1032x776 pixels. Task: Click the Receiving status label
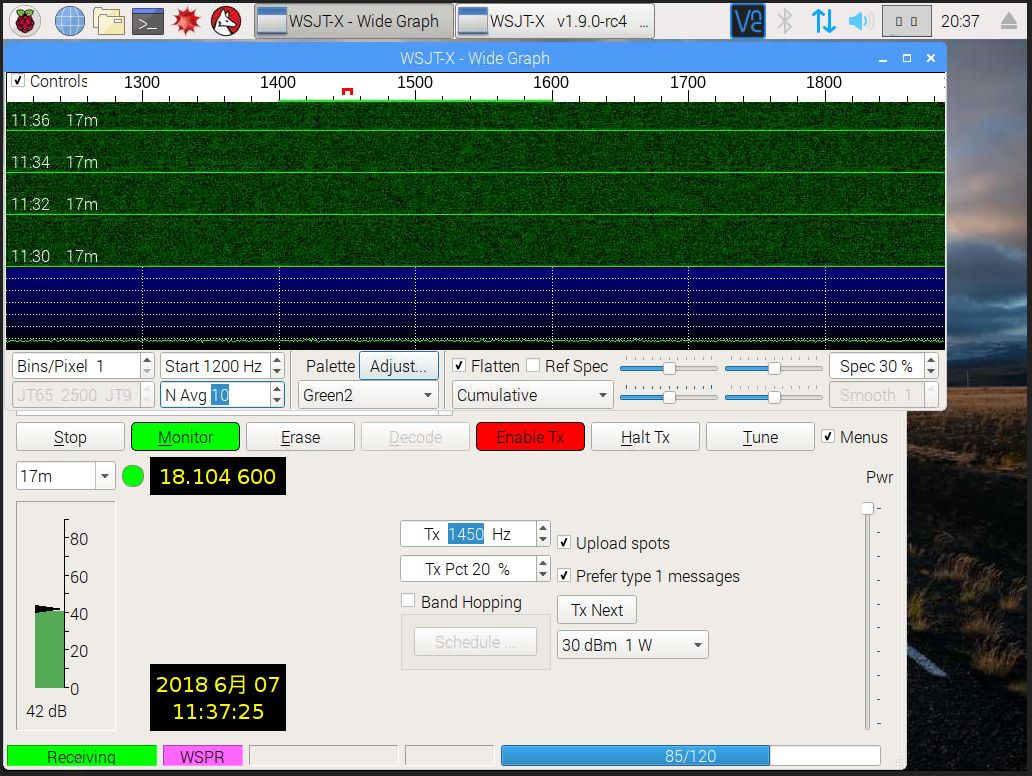point(82,756)
